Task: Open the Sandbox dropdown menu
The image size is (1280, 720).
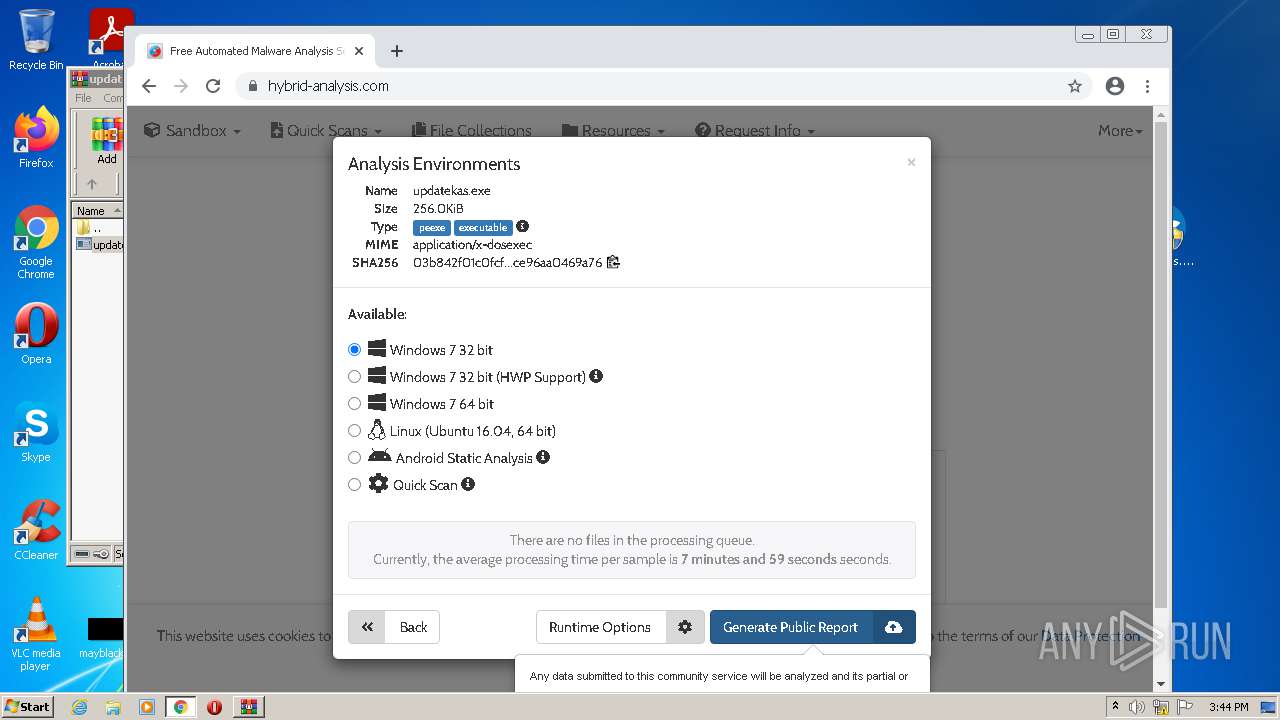Action: 192,130
